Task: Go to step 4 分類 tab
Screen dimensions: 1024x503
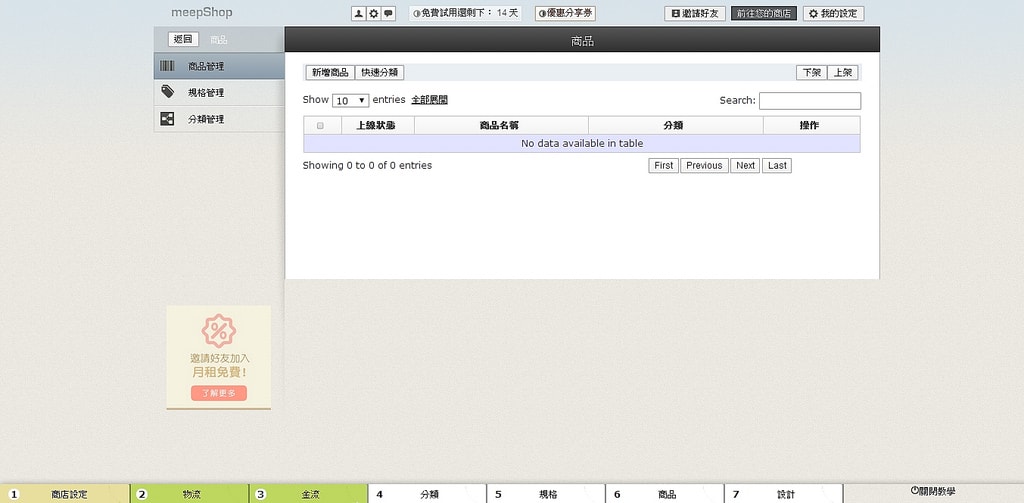Action: pyautogui.click(x=427, y=494)
